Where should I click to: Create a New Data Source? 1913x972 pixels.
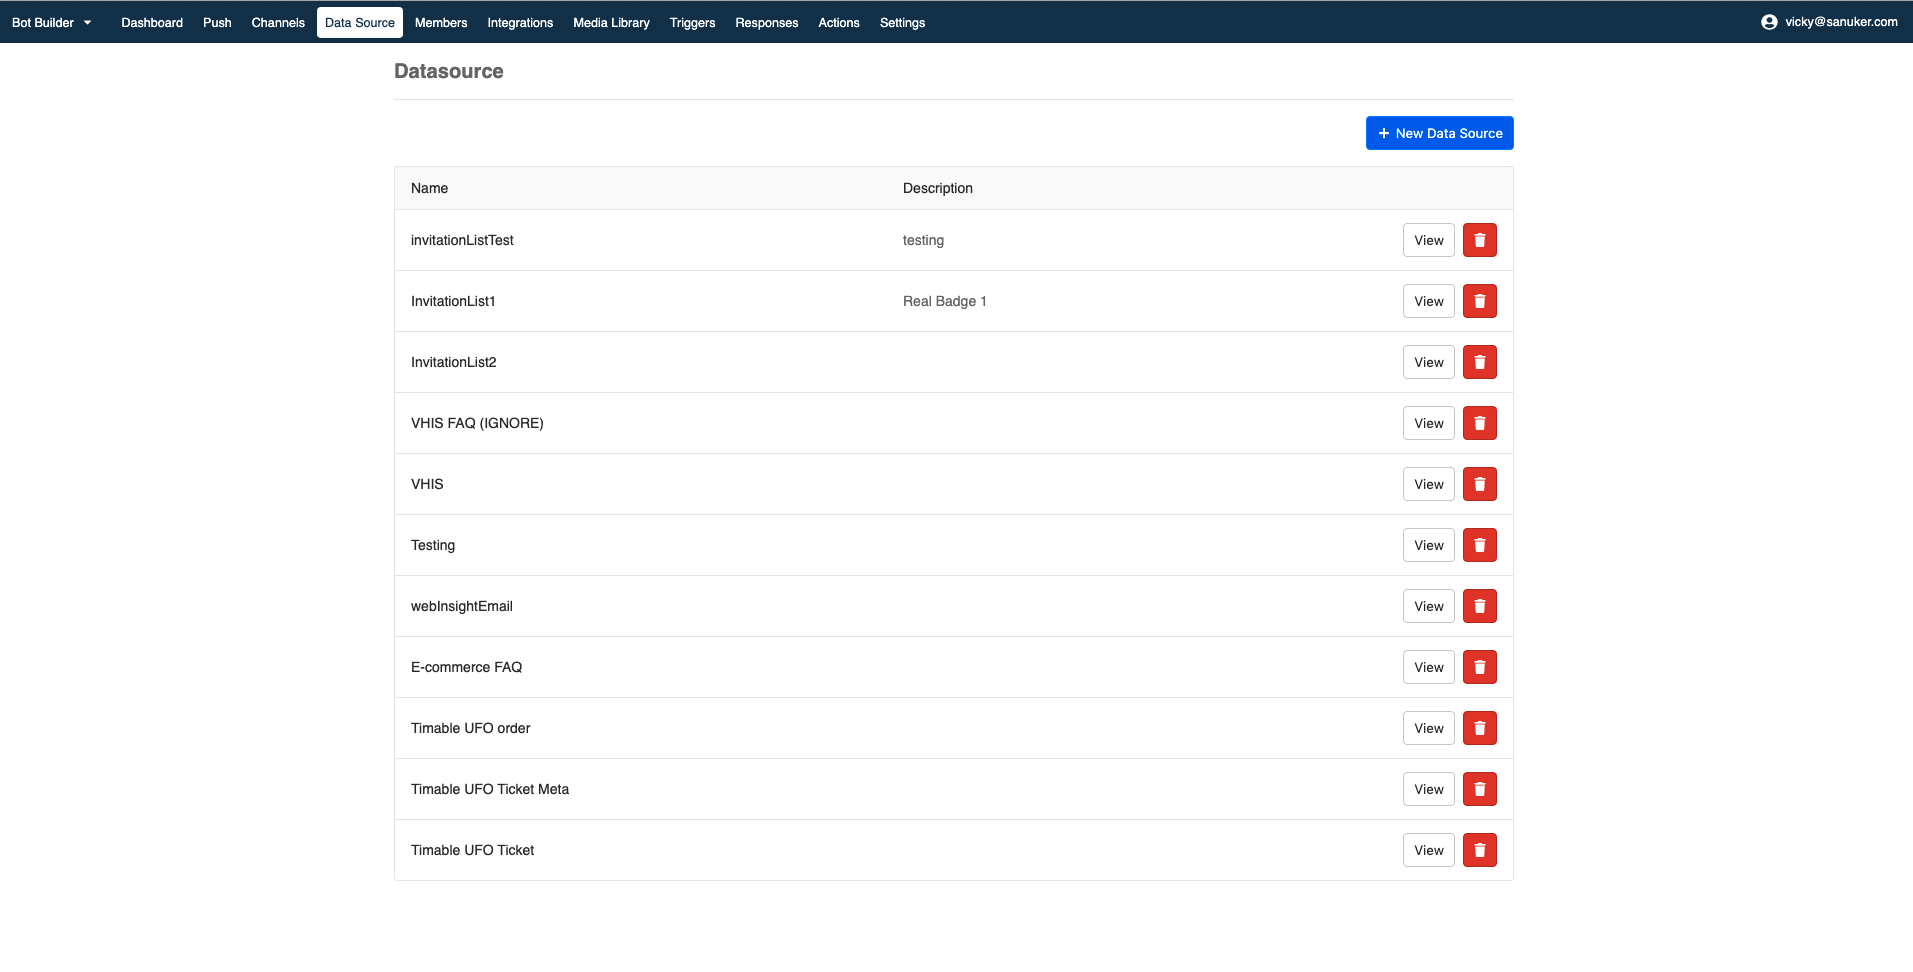coord(1439,133)
